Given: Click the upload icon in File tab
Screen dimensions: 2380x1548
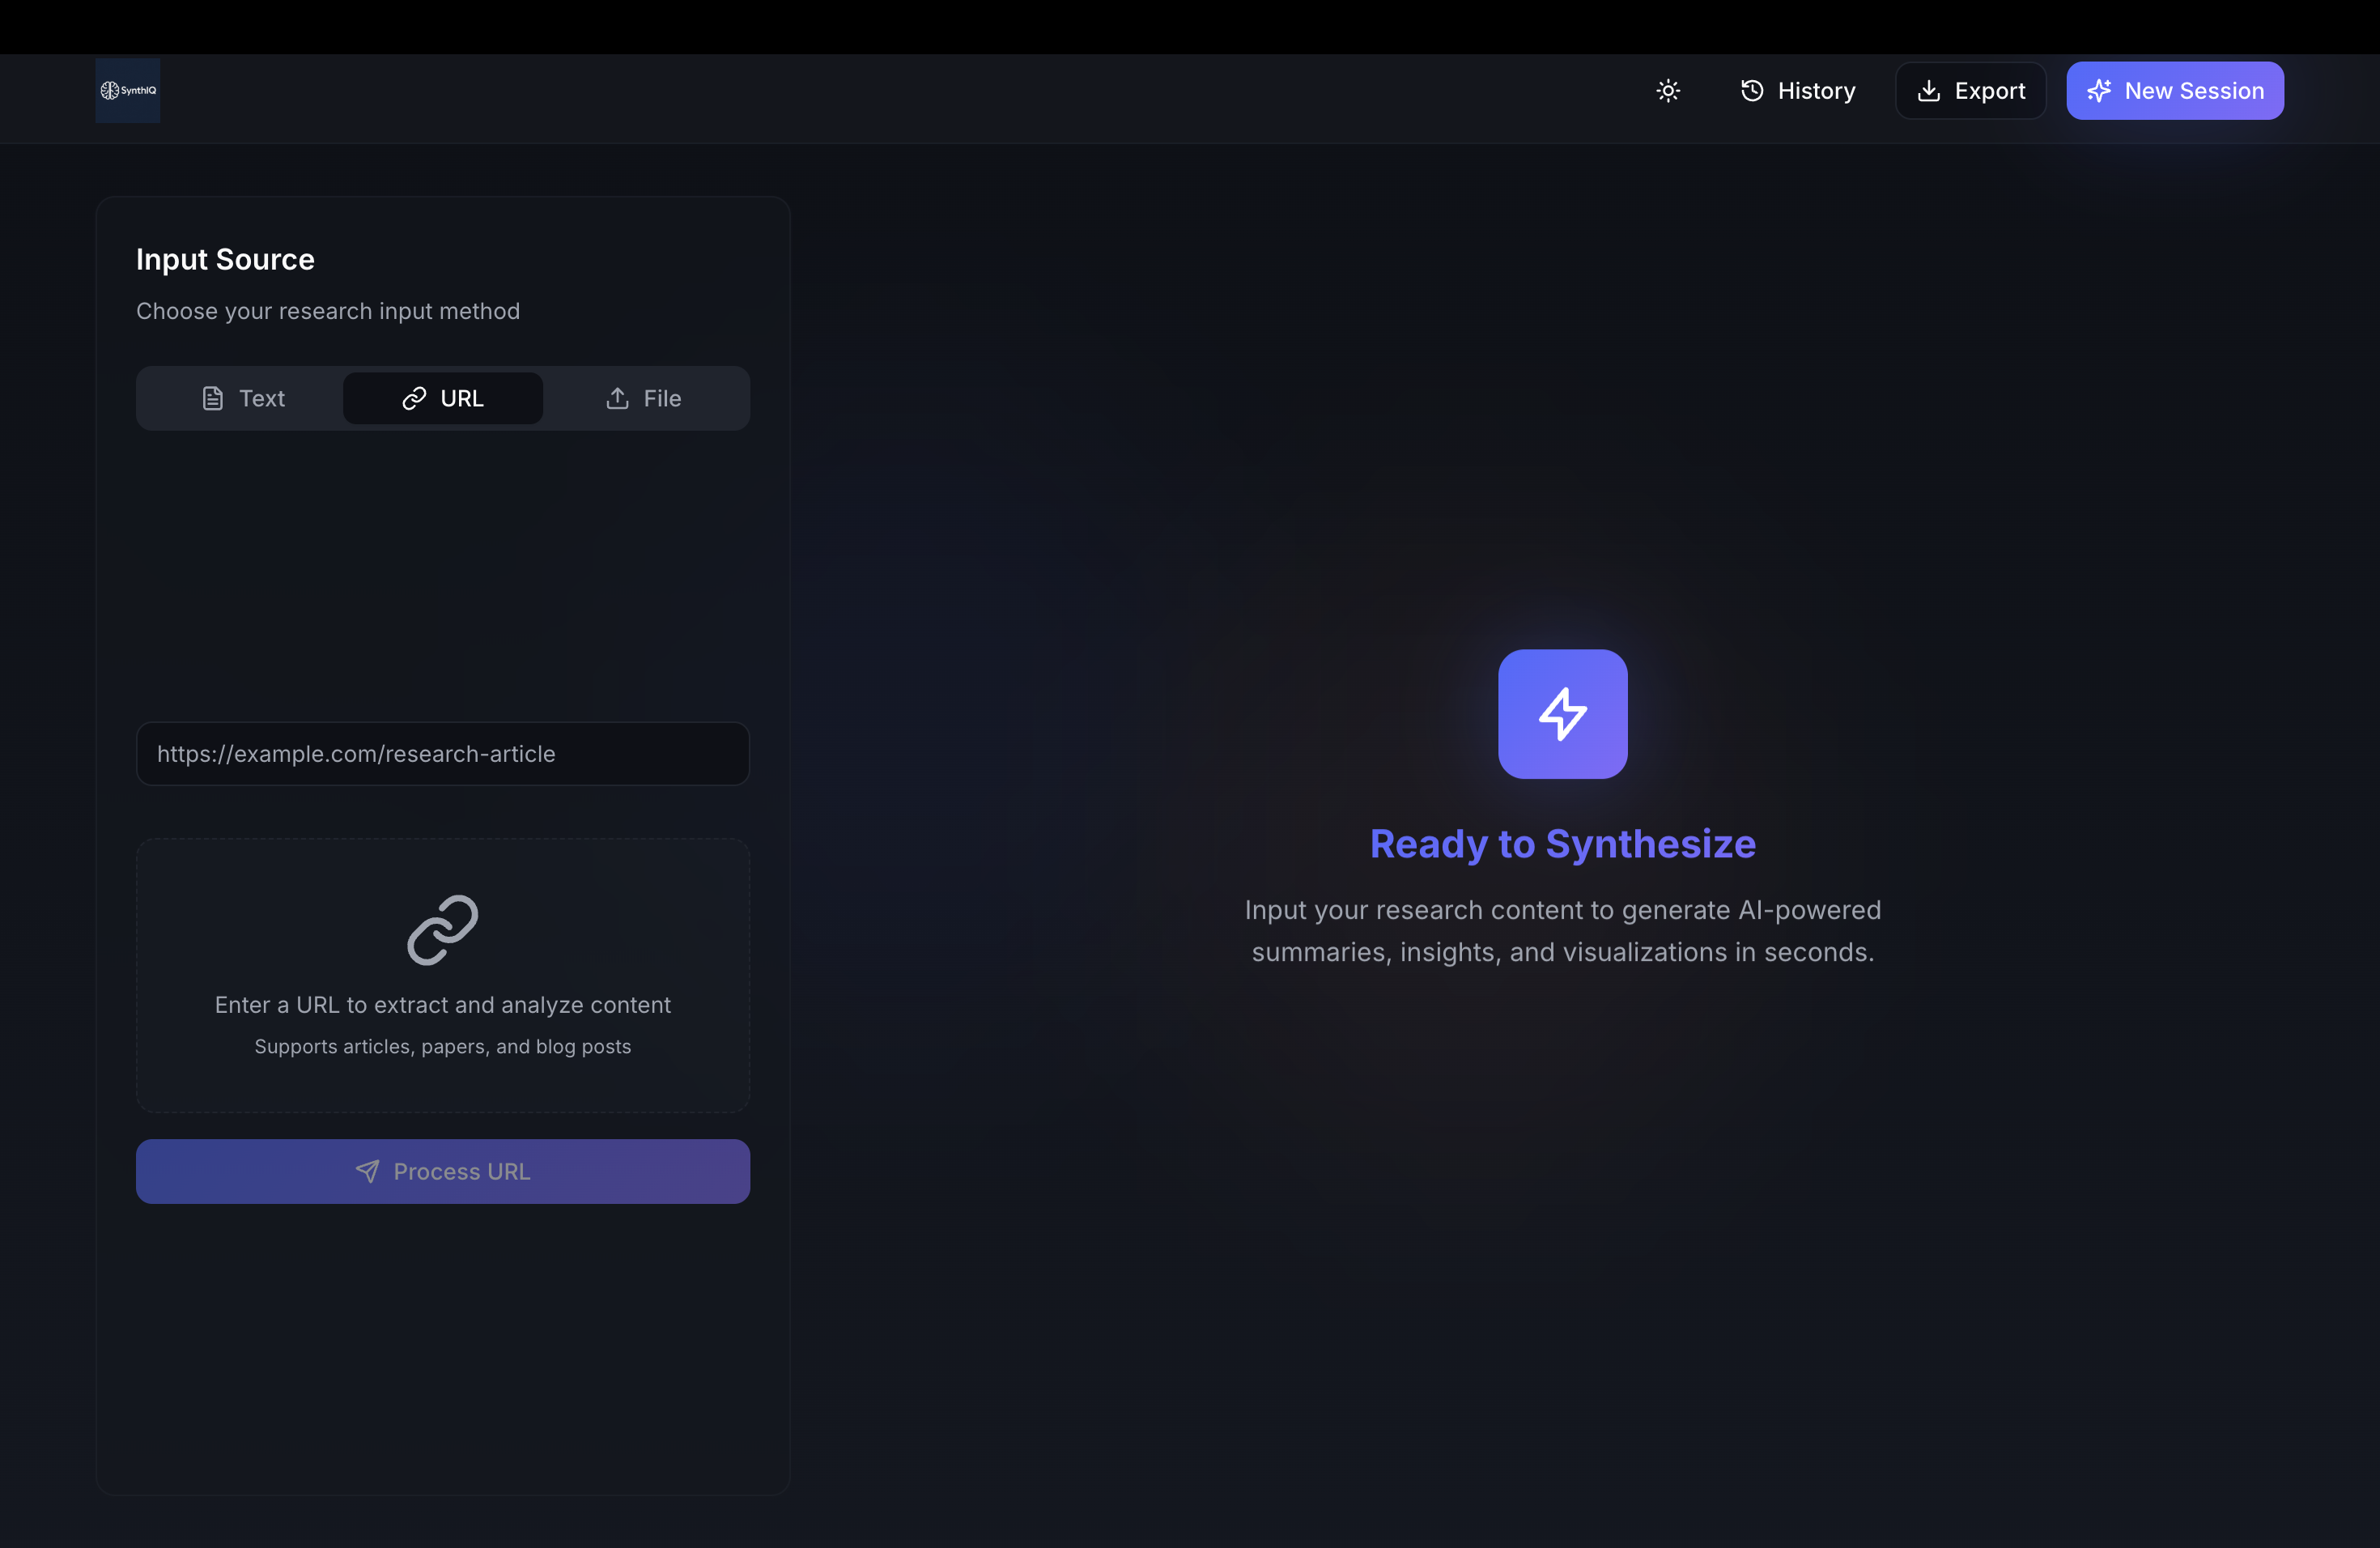Looking at the screenshot, I should tap(617, 398).
